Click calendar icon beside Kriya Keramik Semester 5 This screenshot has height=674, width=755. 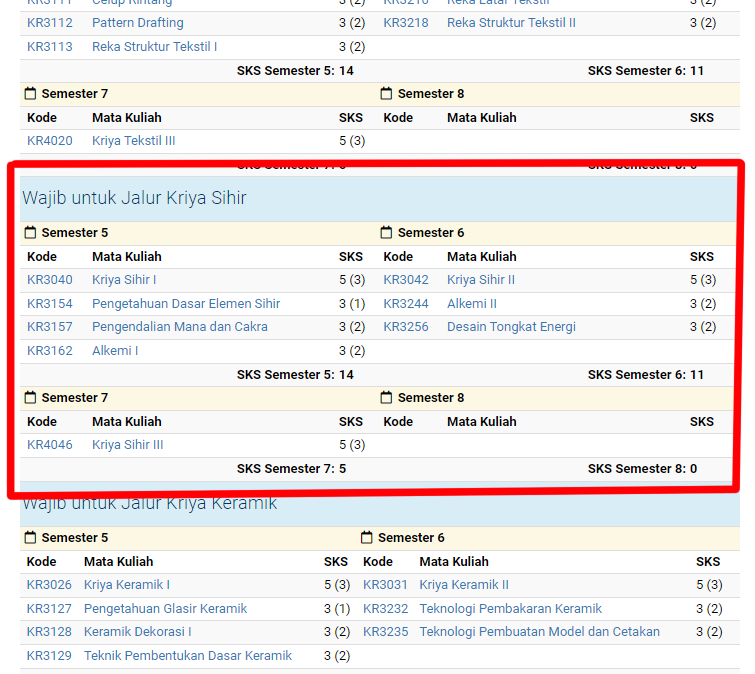[x=30, y=537]
